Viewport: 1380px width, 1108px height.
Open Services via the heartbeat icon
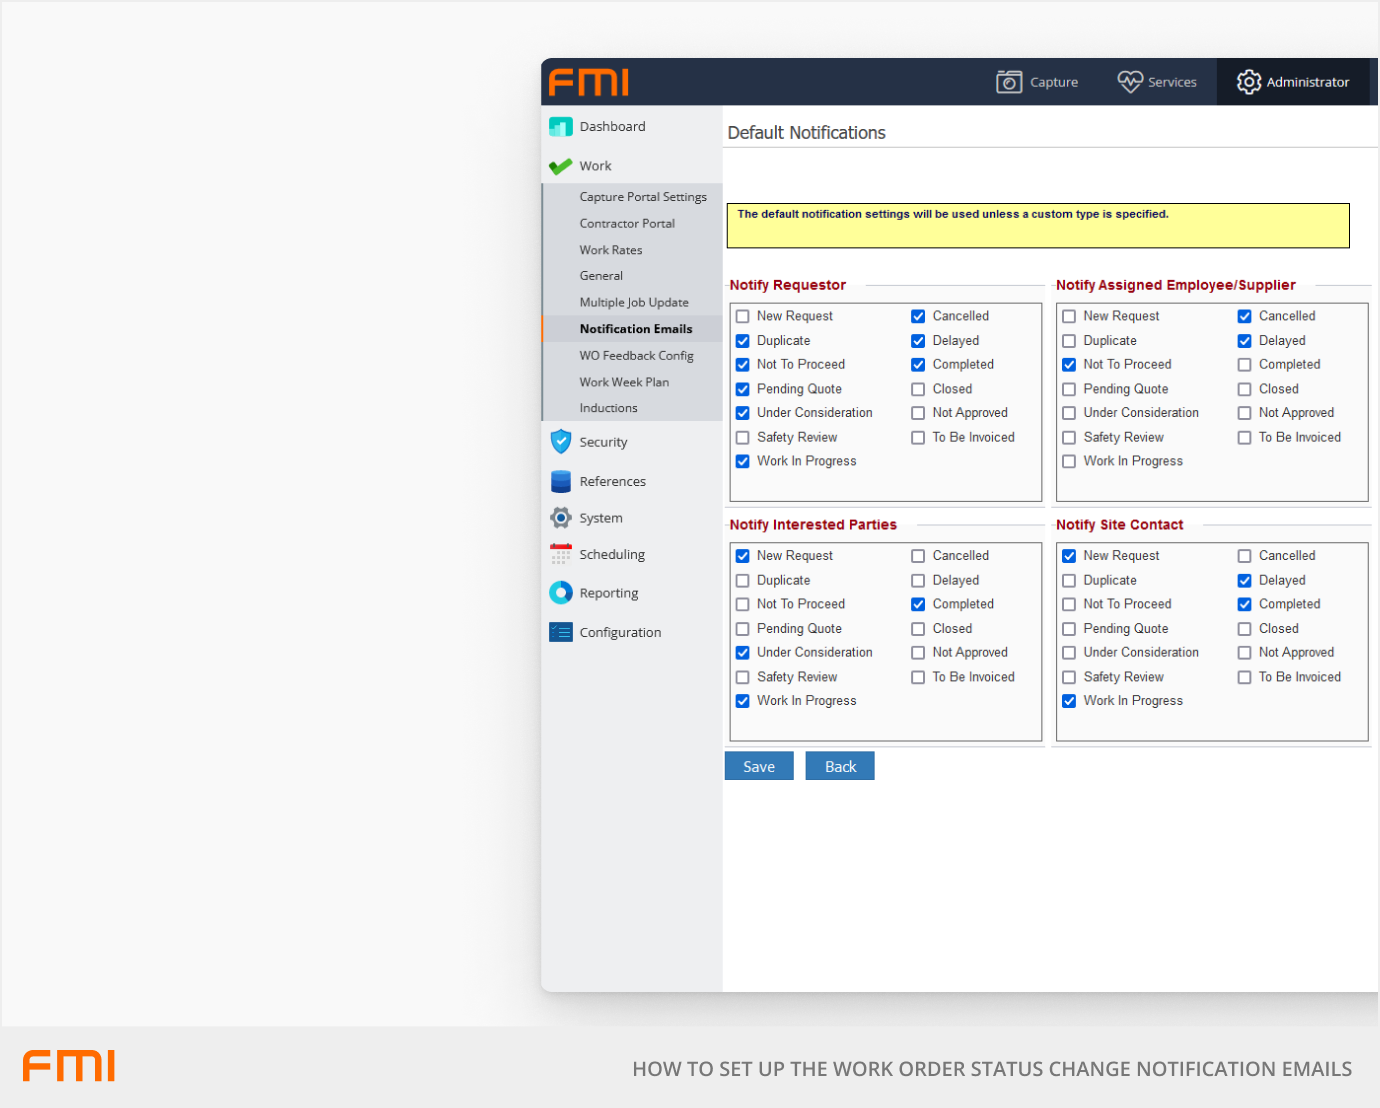point(1130,81)
